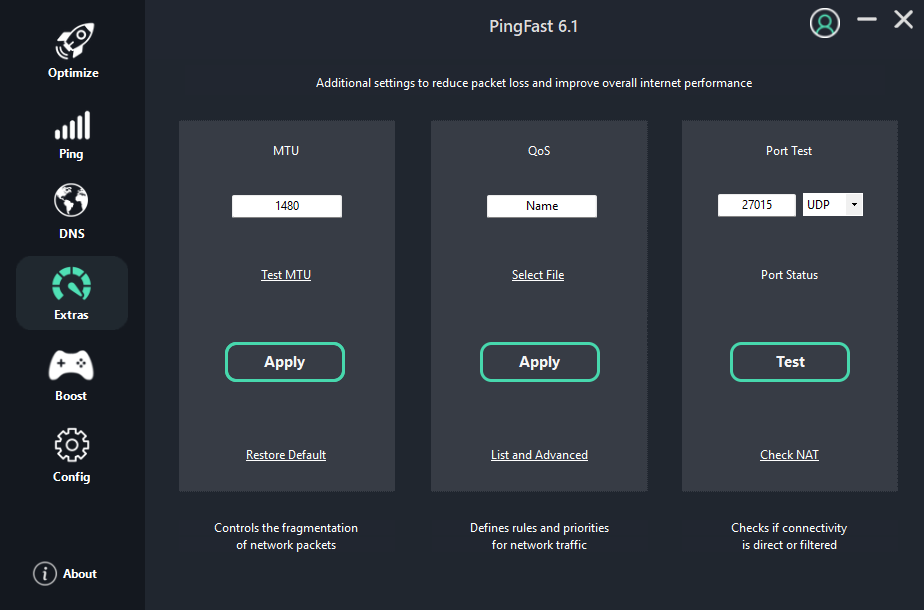Viewport: 924px width, 610px height.
Task: Open the Optimize rocket icon
Action: 72,43
